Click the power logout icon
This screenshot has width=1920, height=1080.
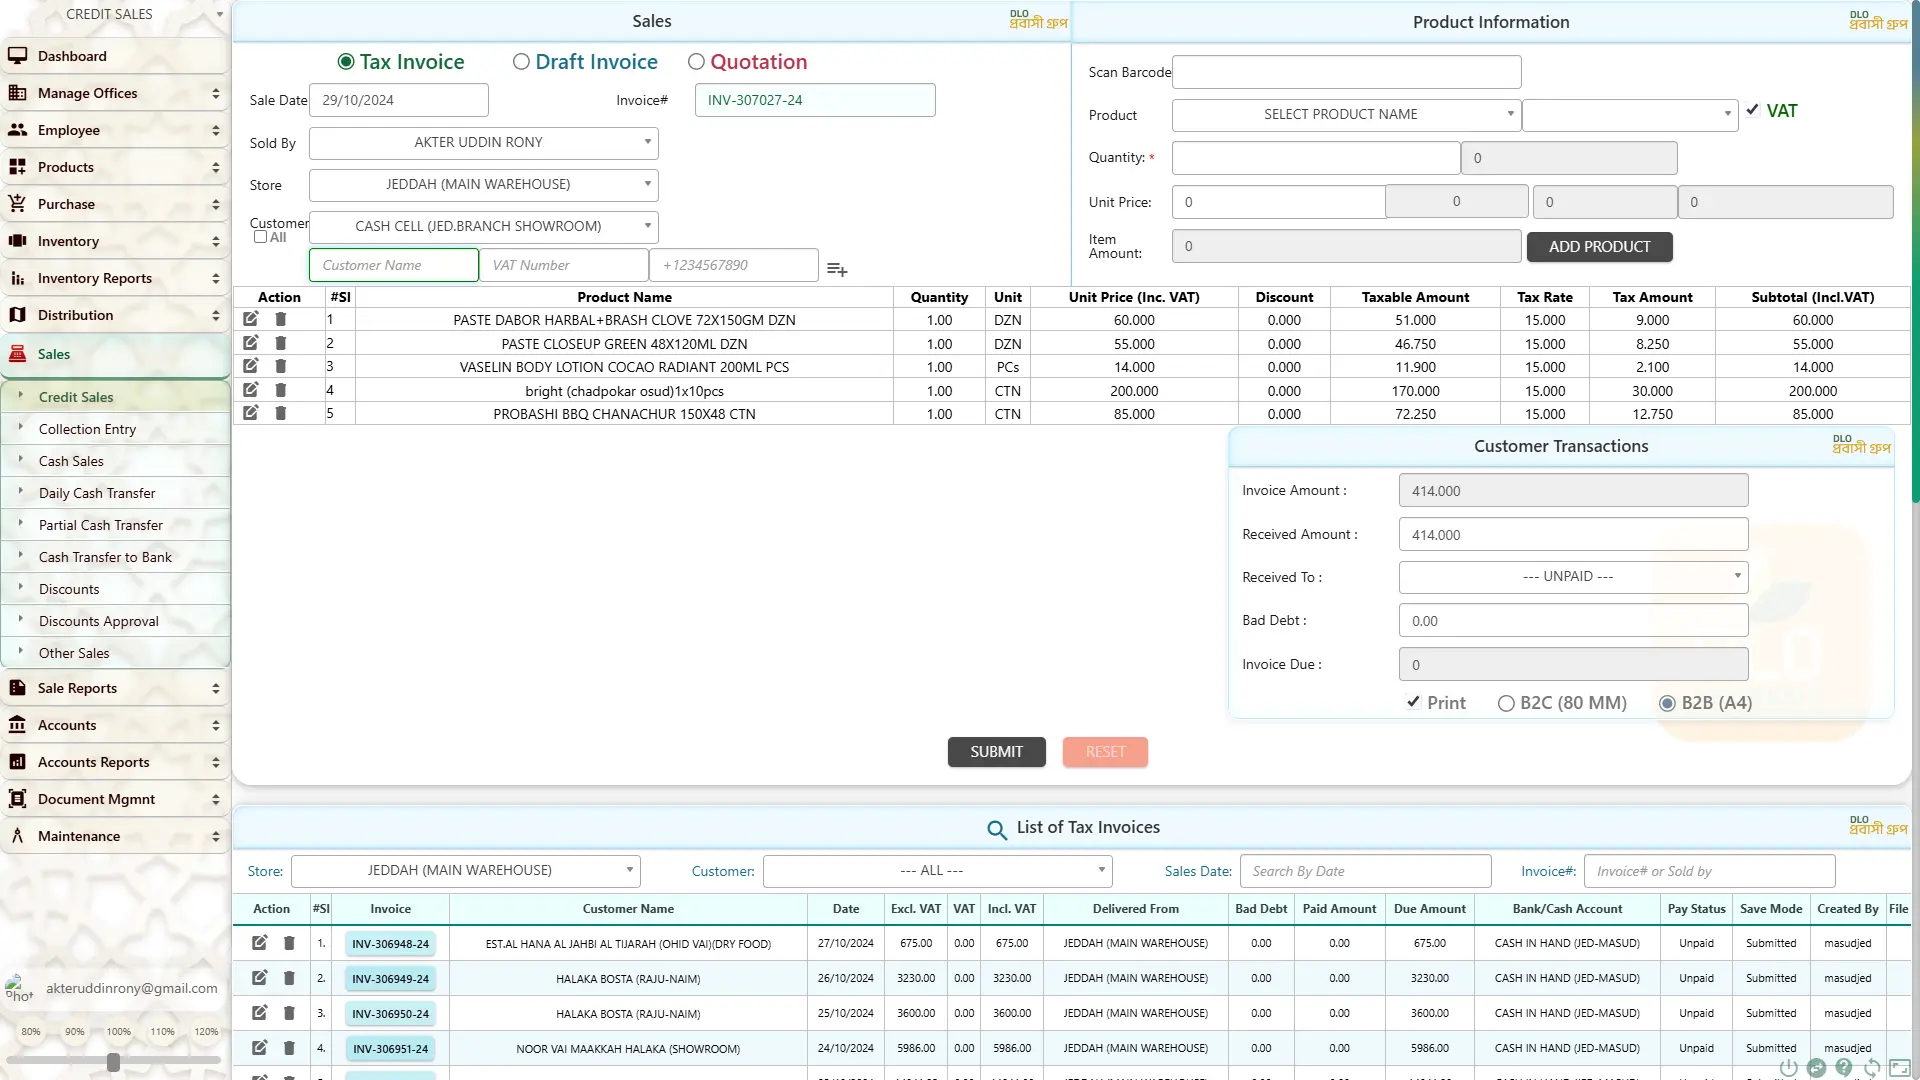[1789, 1068]
